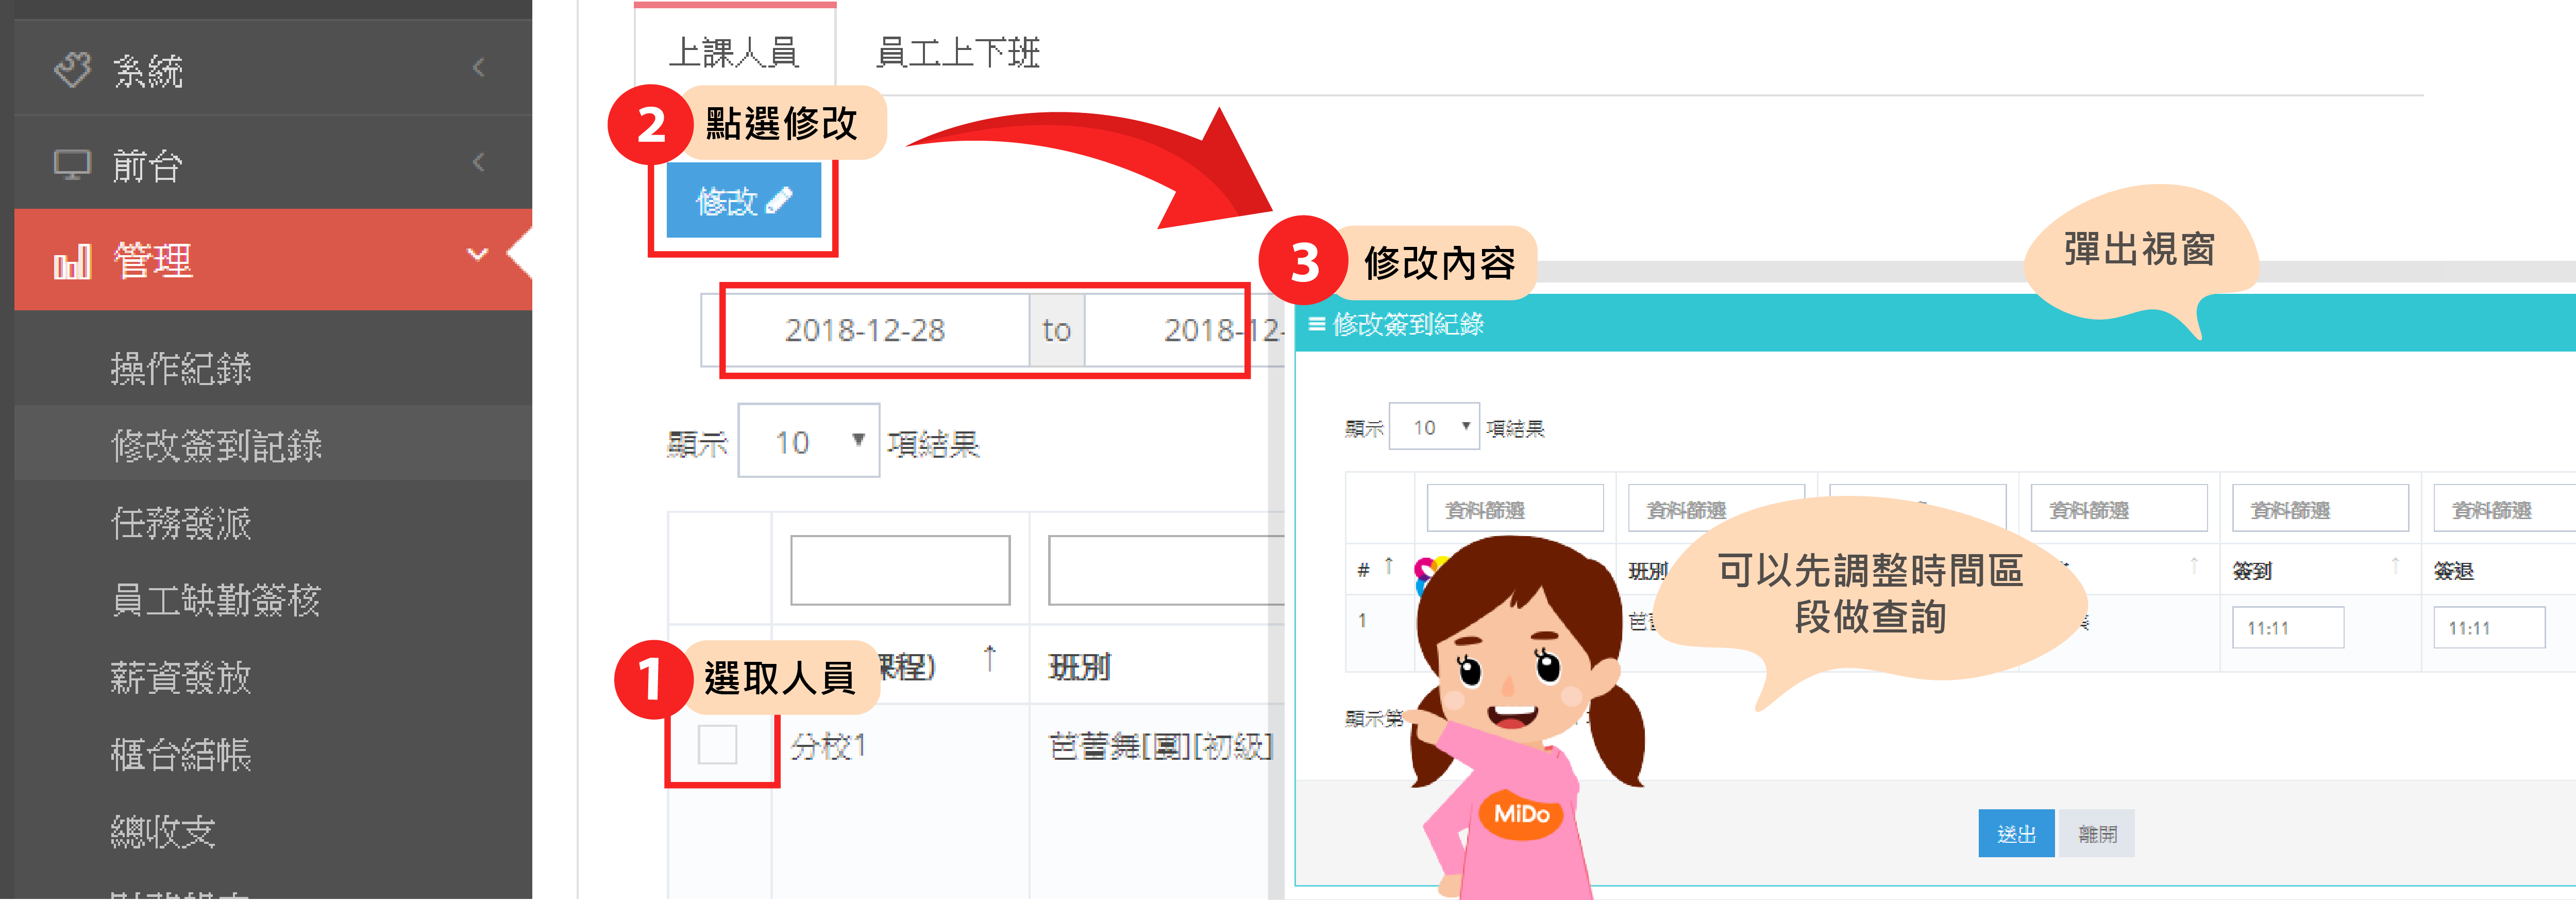Click the 離開 button in popup
This screenshot has height=900, width=2576.
click(x=2097, y=834)
